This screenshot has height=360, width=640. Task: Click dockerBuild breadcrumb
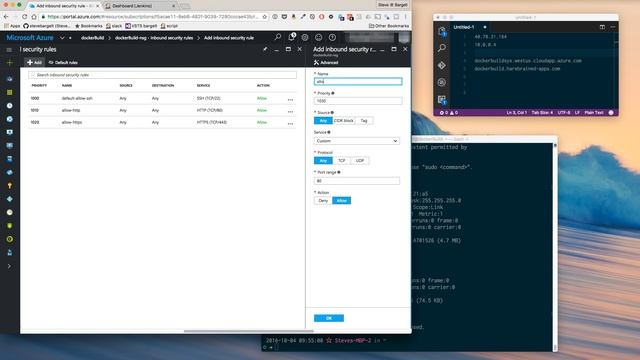[92, 38]
